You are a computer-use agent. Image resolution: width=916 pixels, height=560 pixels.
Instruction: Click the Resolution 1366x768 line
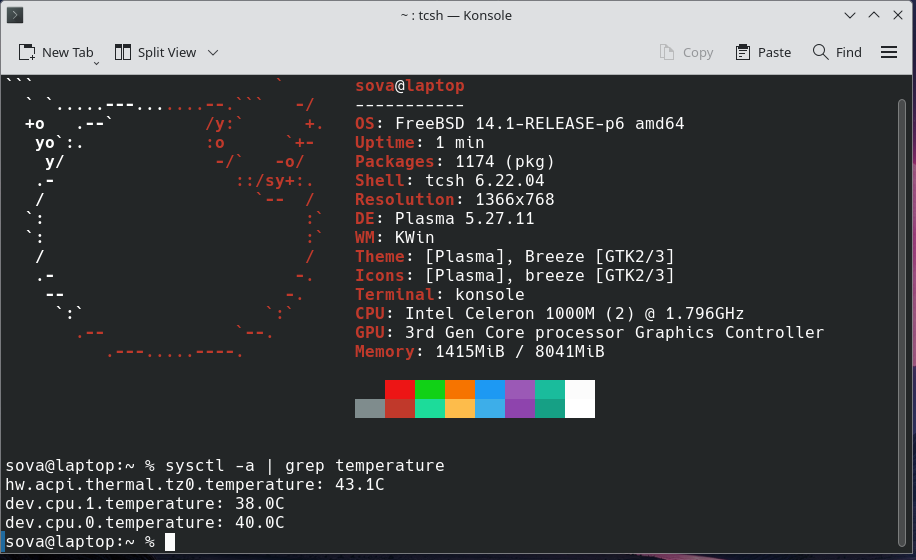pos(454,200)
